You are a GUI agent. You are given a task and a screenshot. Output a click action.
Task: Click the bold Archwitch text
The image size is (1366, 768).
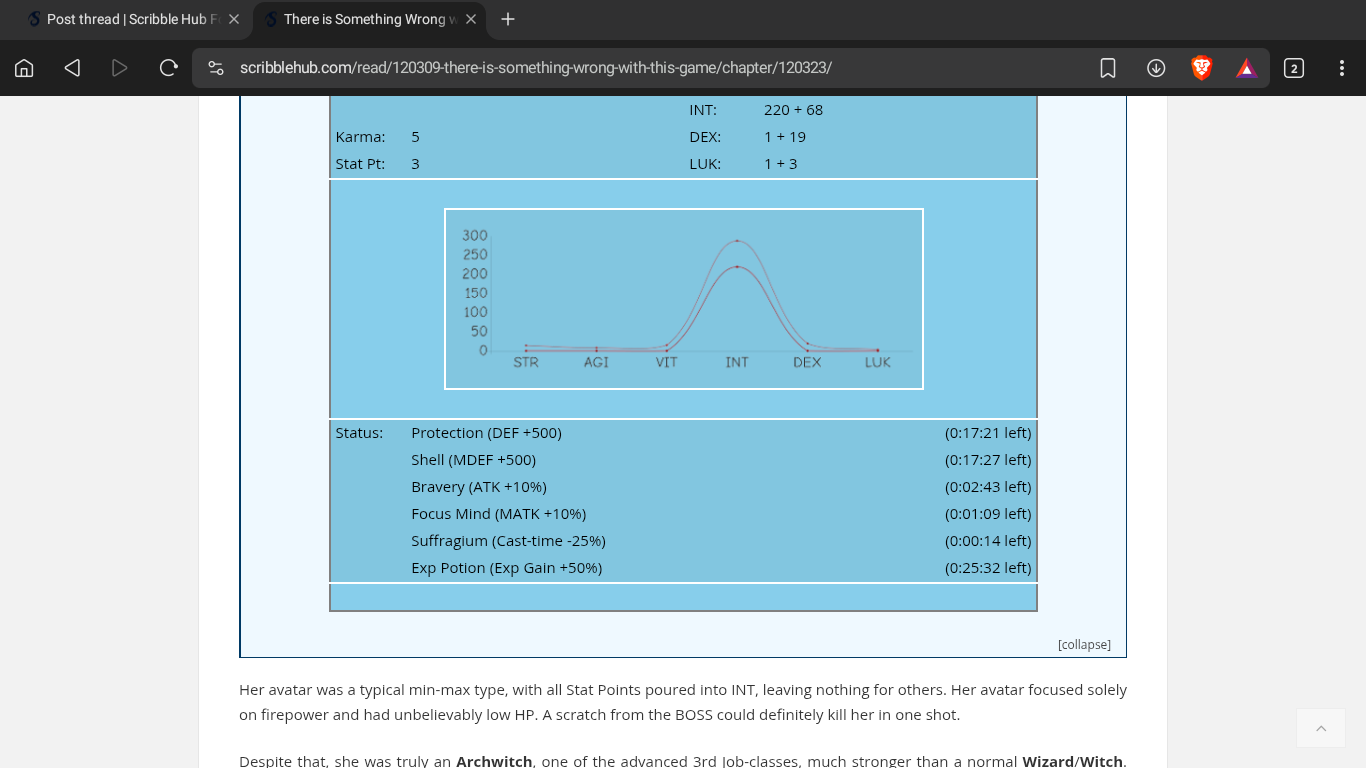pyautogui.click(x=494, y=761)
